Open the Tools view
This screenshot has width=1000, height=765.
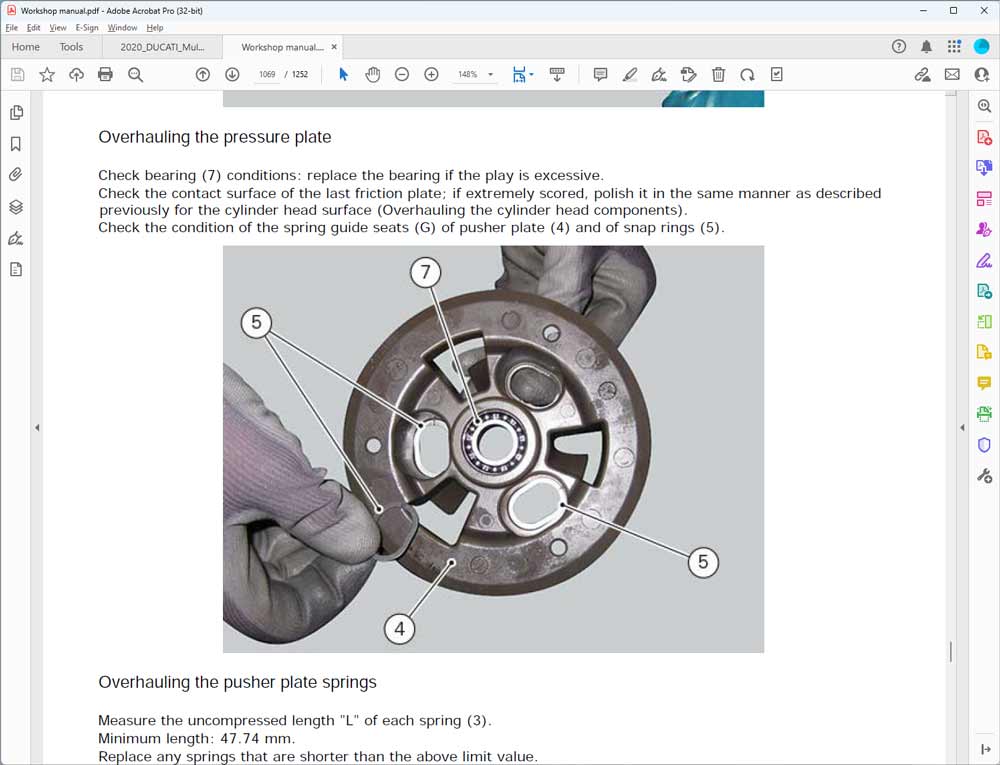[71, 47]
